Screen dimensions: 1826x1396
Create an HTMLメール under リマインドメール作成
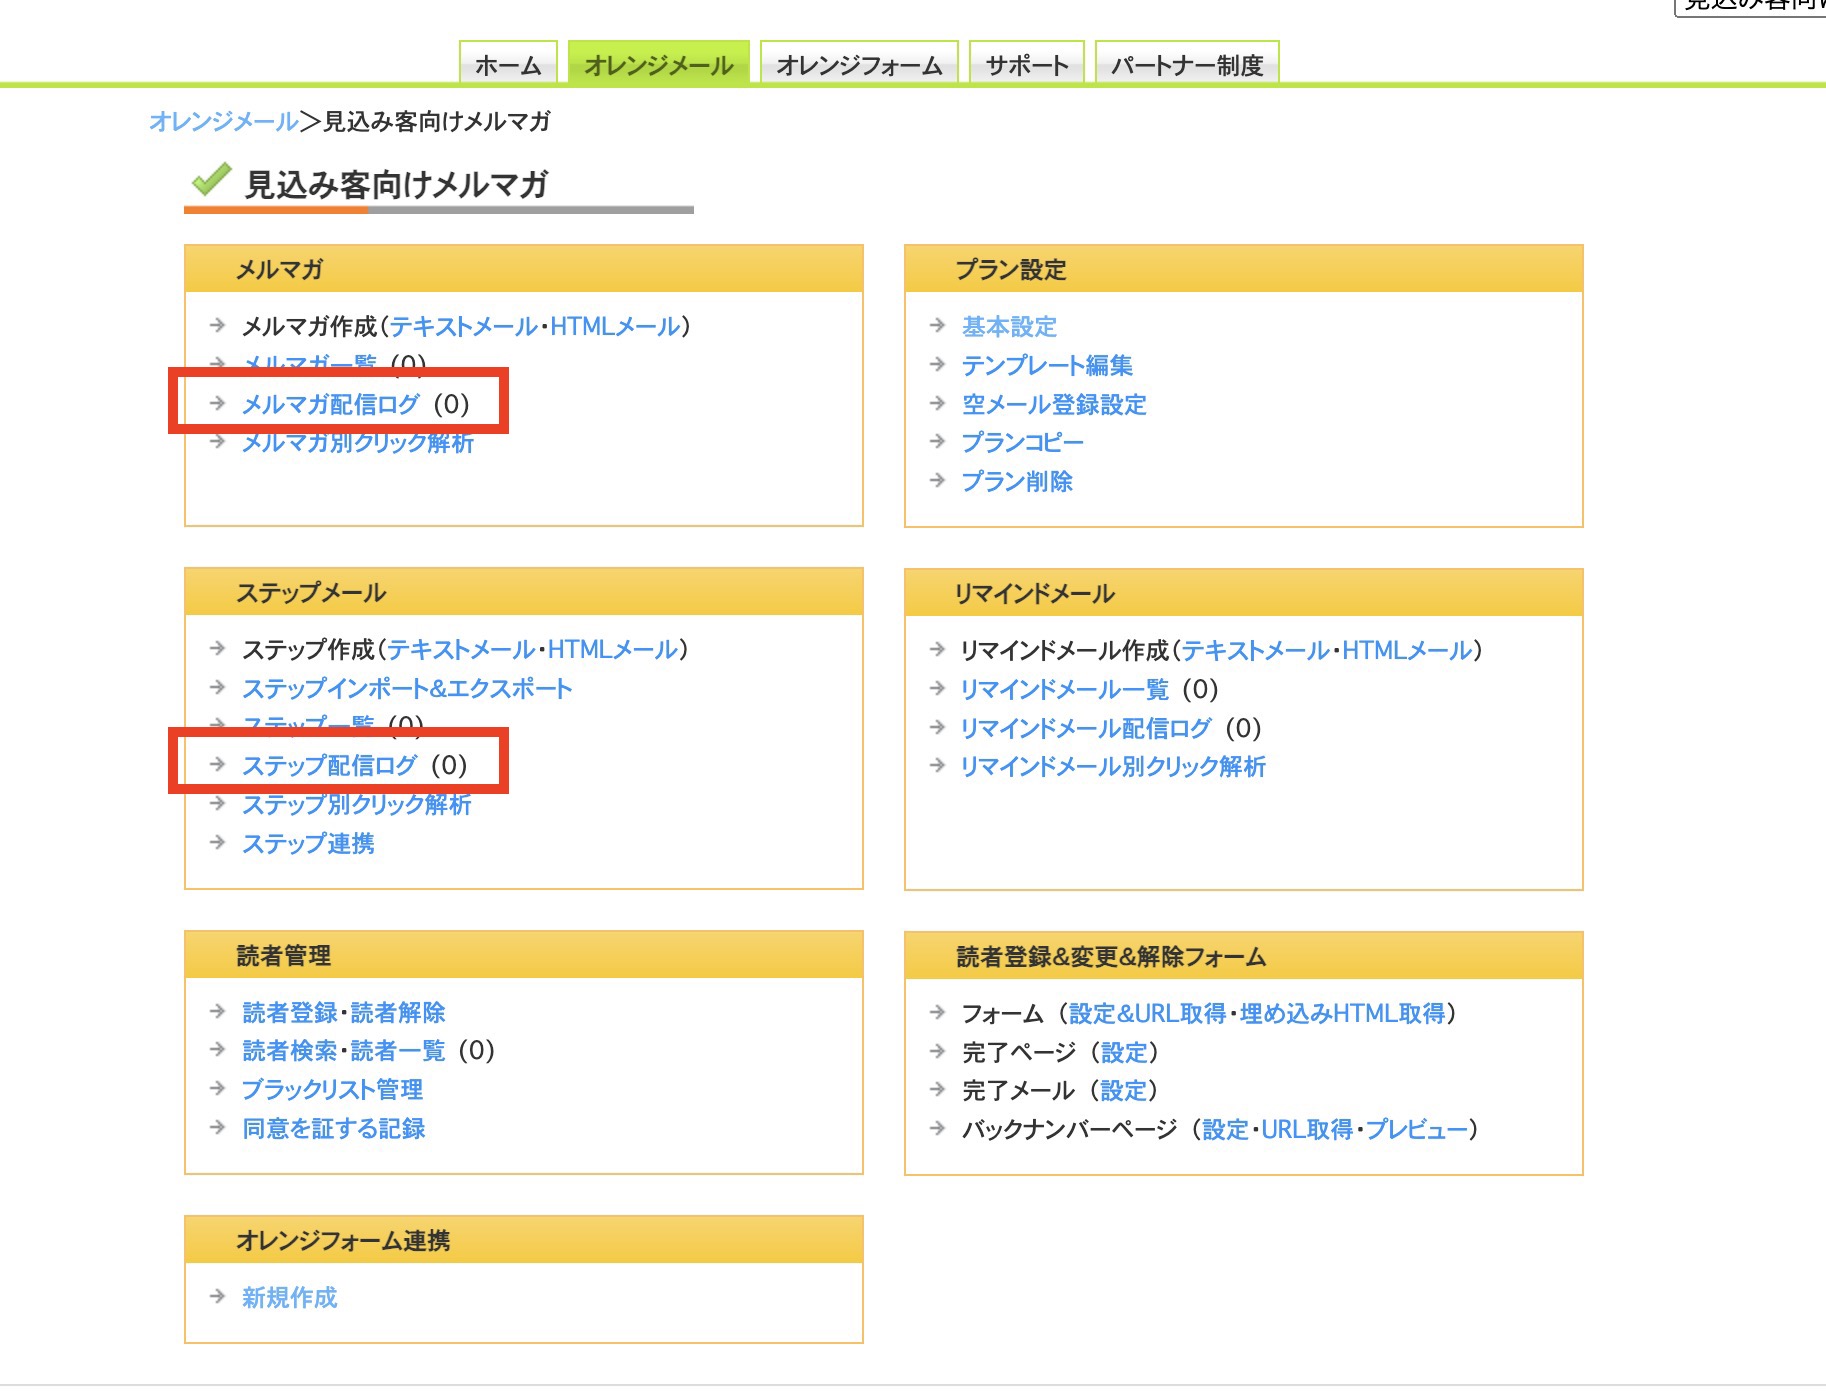pyautogui.click(x=1407, y=650)
